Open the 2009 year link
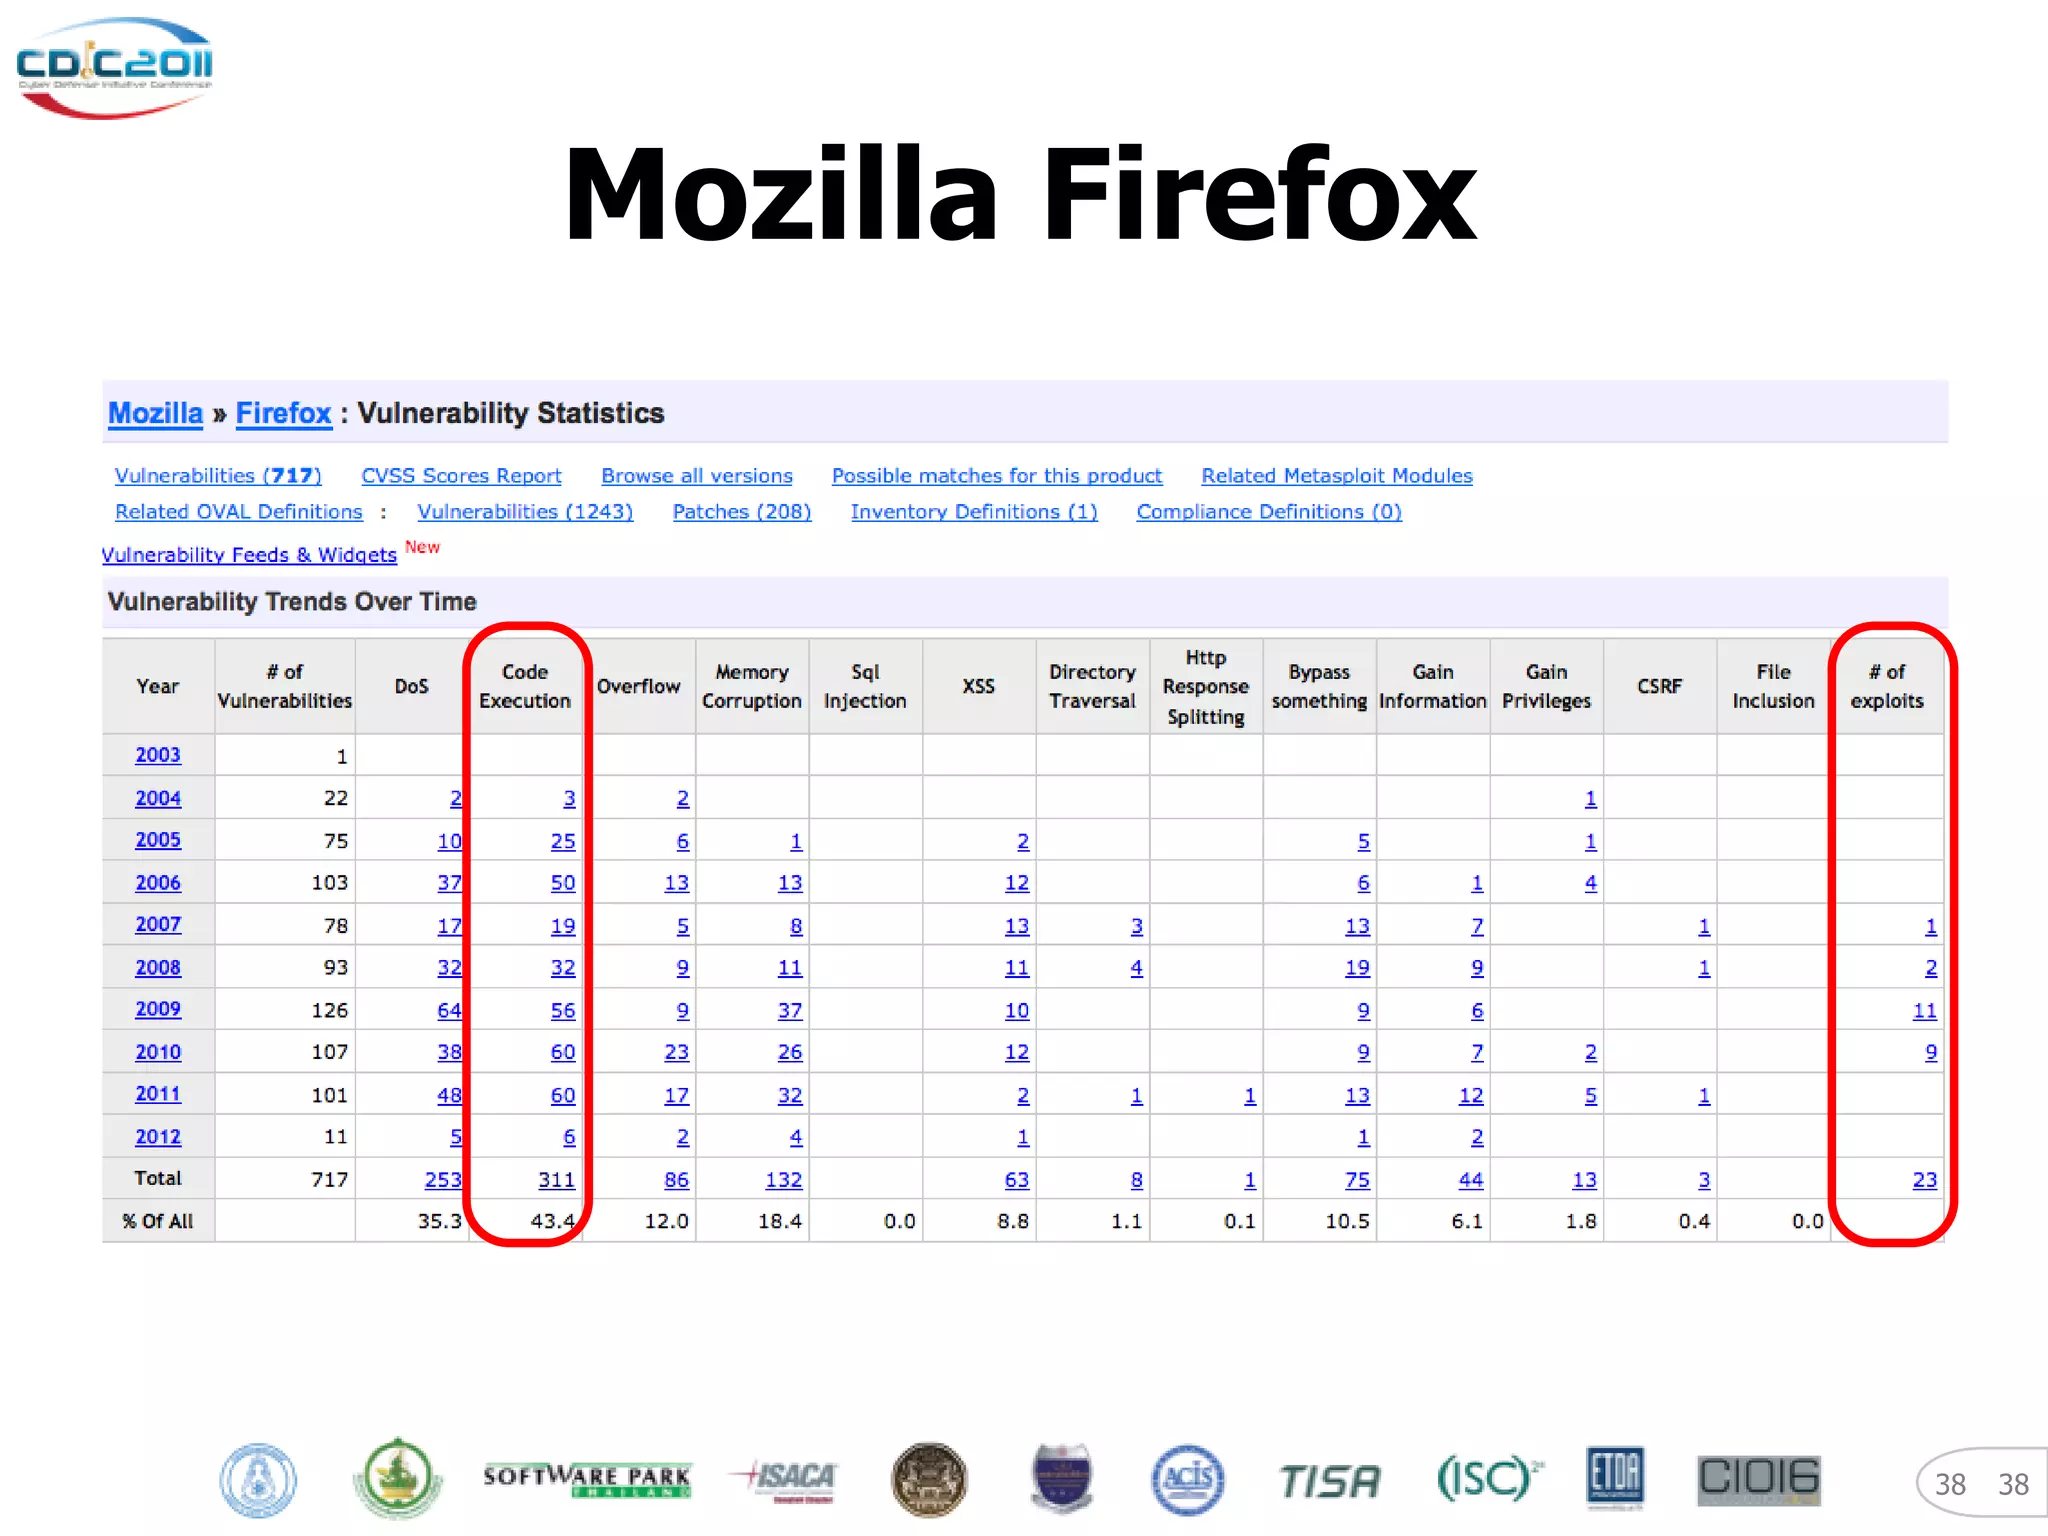 (x=158, y=1010)
